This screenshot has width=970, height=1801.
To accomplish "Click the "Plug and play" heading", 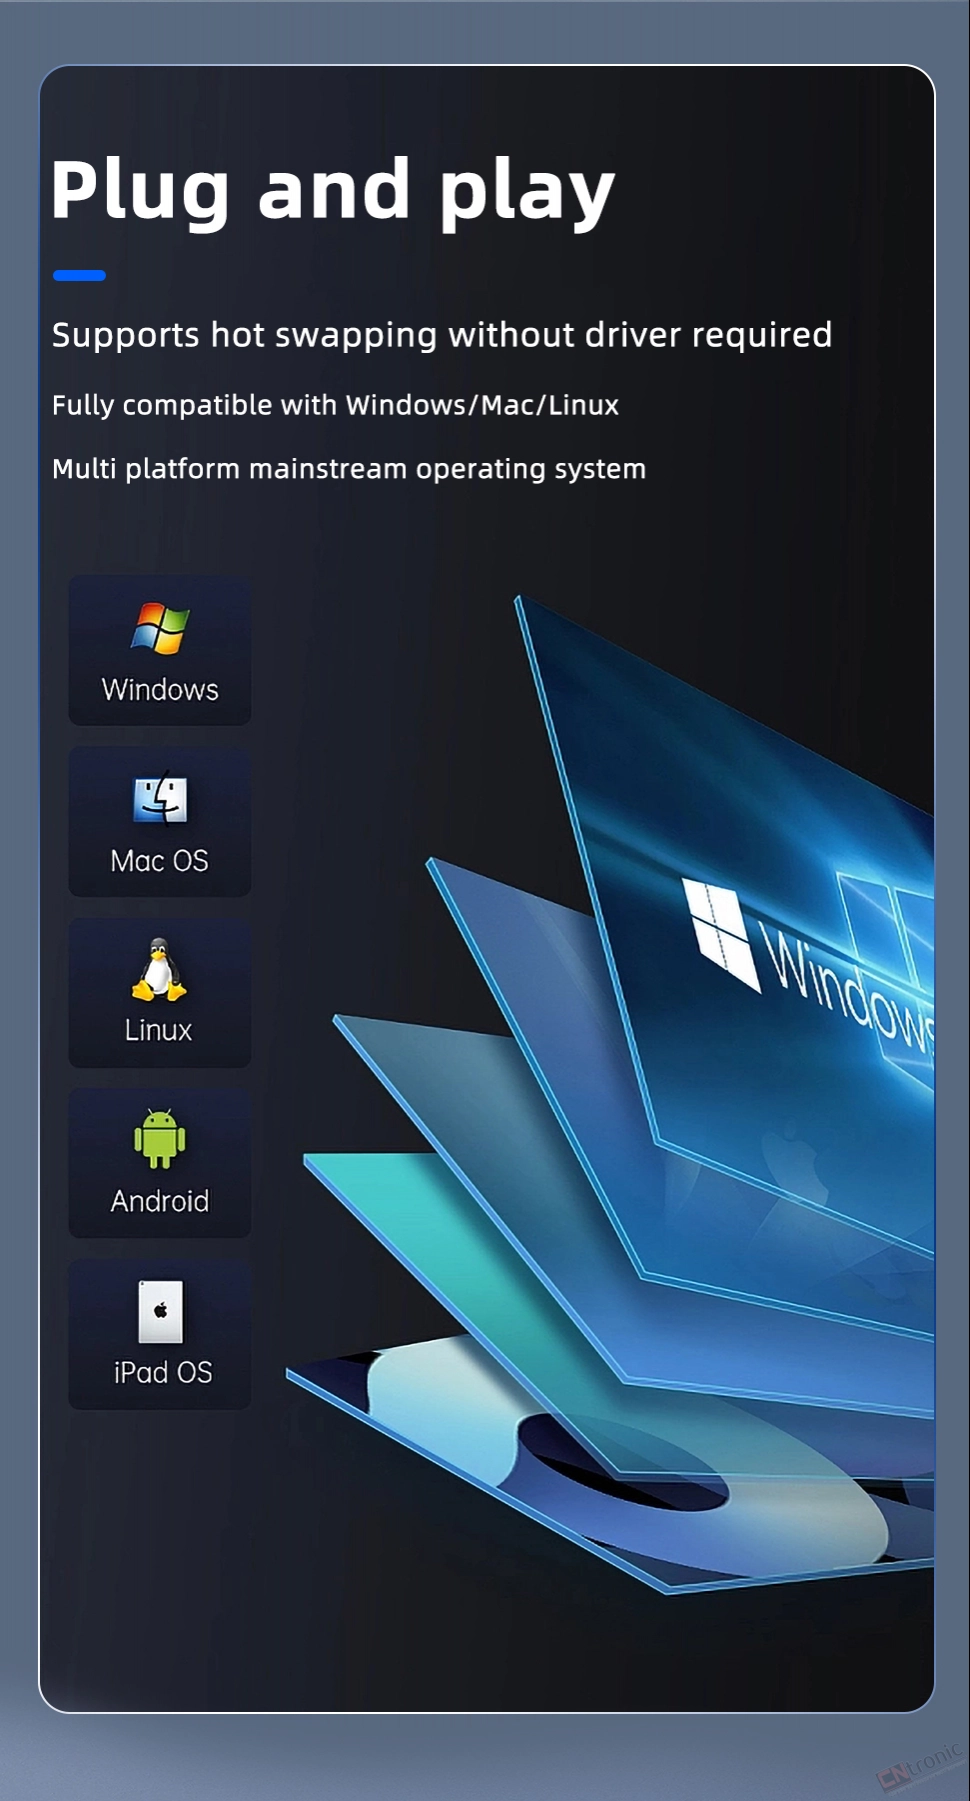I will (x=333, y=190).
